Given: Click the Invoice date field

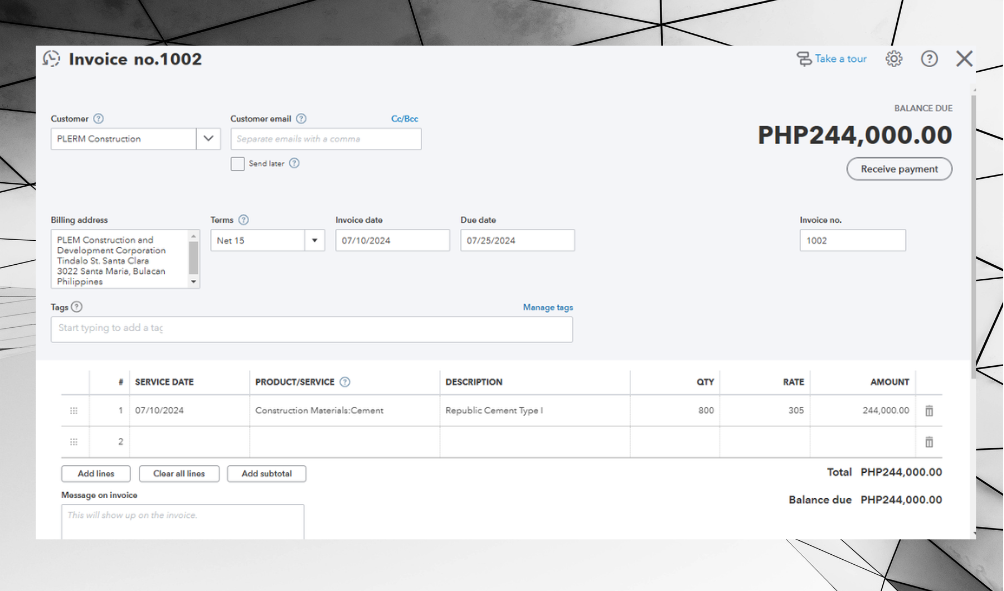Looking at the screenshot, I should pyautogui.click(x=393, y=241).
